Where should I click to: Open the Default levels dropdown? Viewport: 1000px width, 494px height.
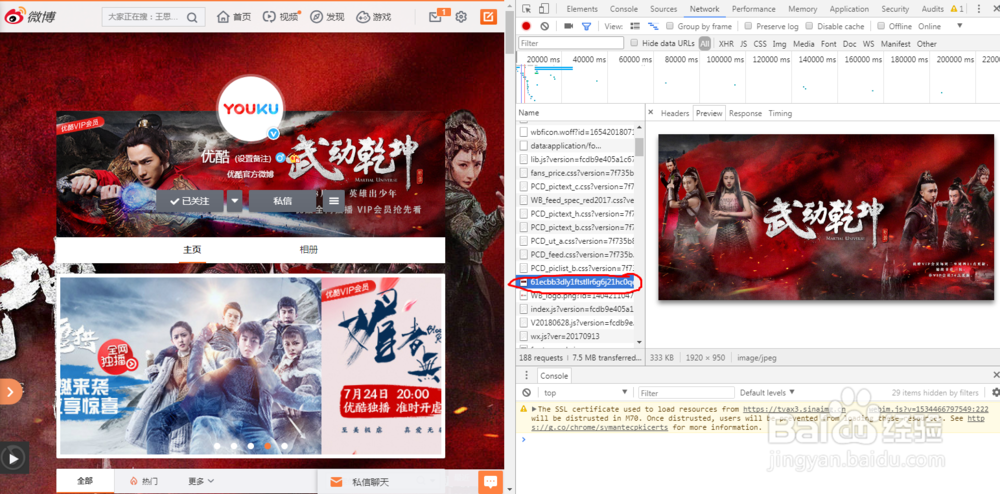point(767,393)
